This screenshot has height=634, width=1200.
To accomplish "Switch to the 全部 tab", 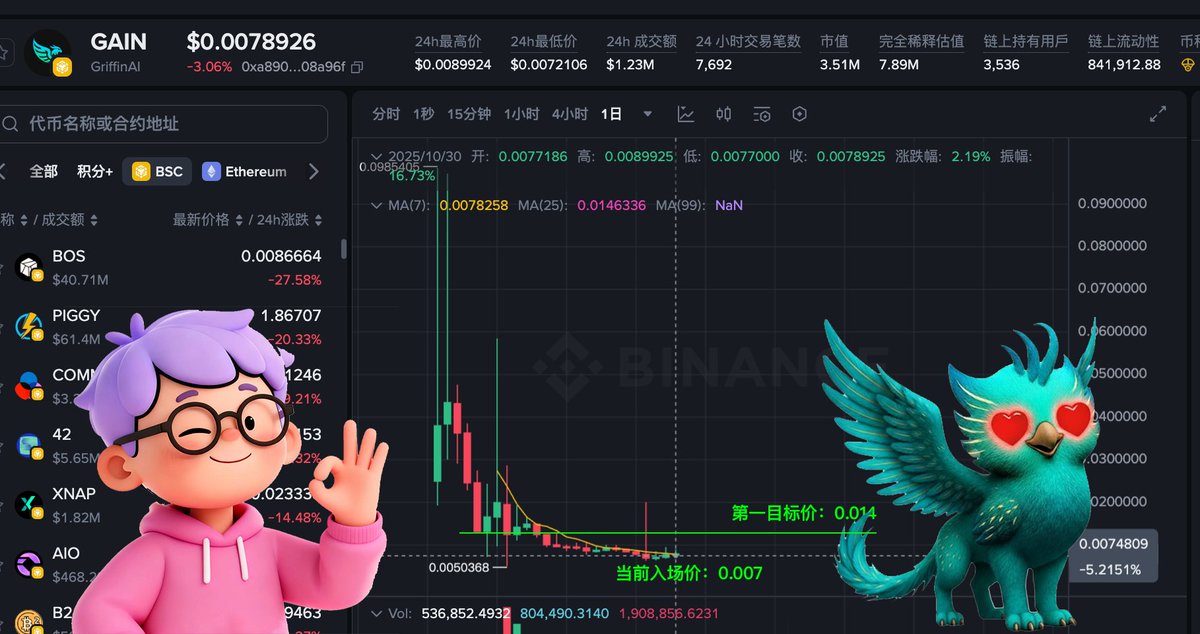I will pyautogui.click(x=44, y=171).
